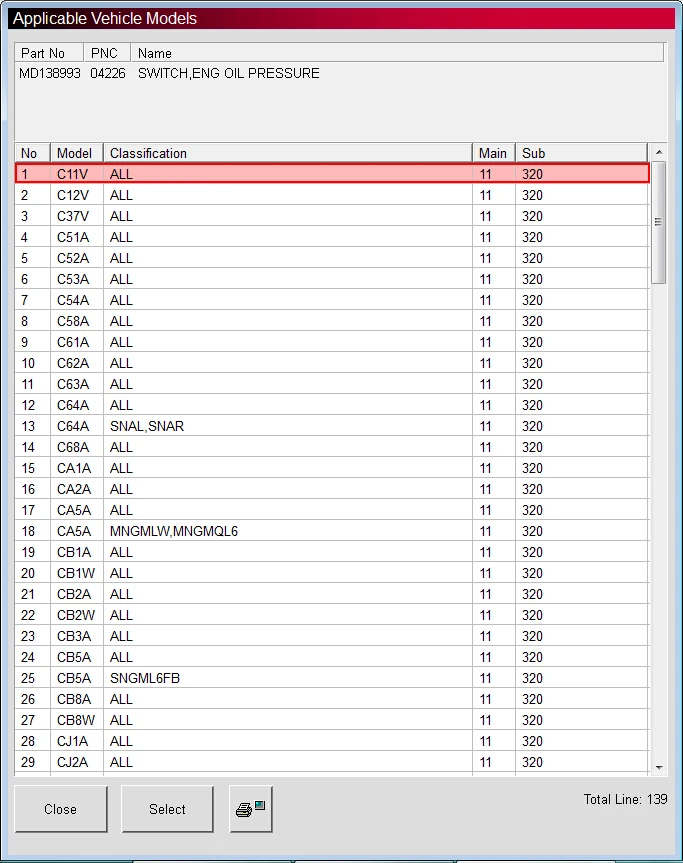
Task: Select model row CB1A
Action: (332, 551)
